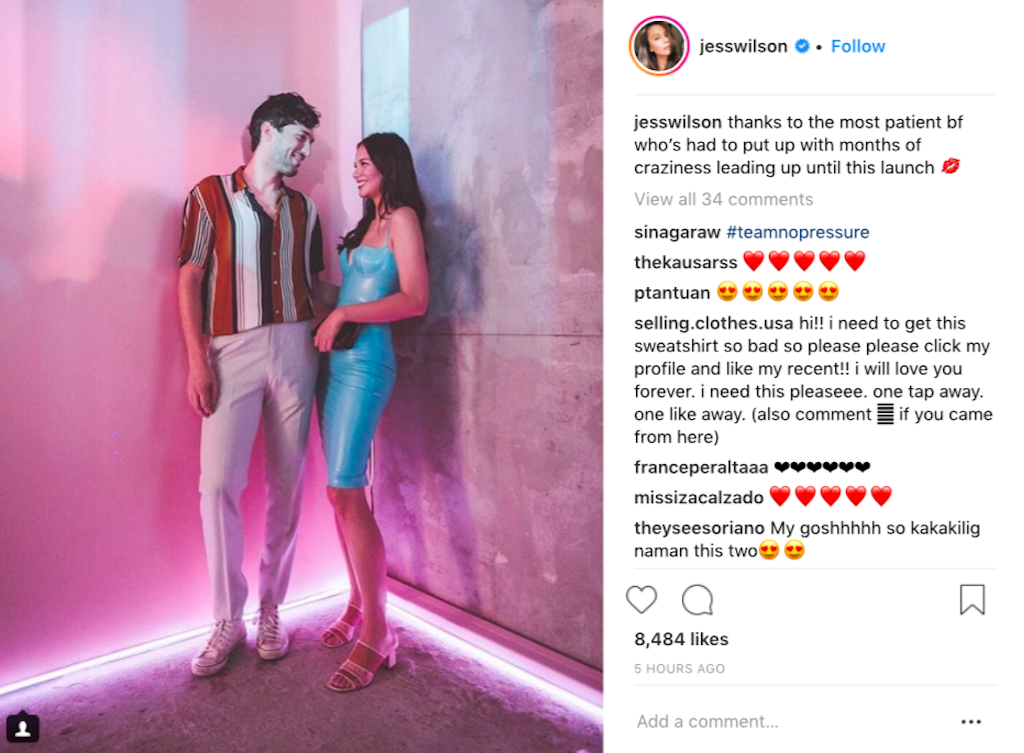1024x753 pixels.
Task: Show tagged people icon on photo
Action: click(23, 728)
